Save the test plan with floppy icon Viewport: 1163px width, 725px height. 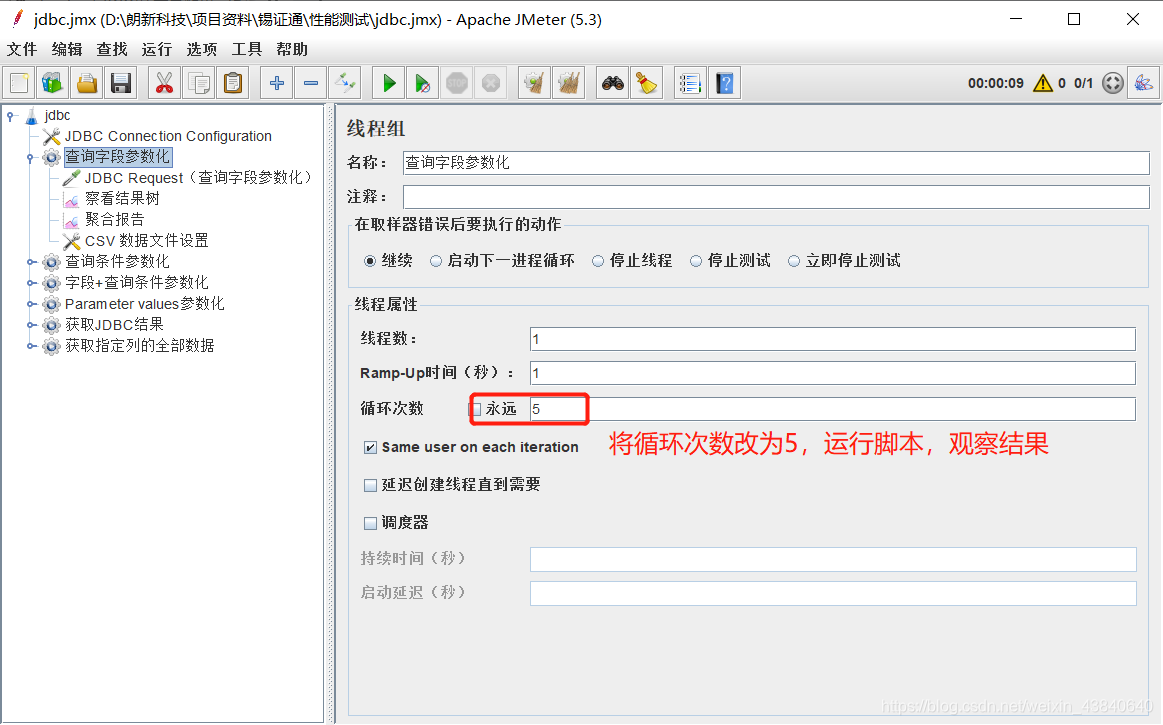coord(121,83)
